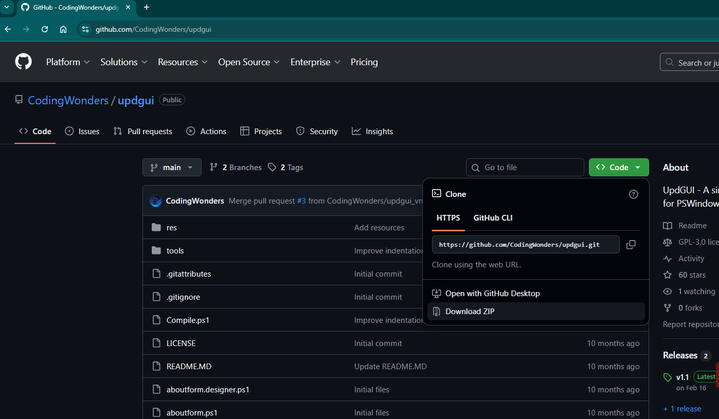This screenshot has width=719, height=419.
Task: Open the main branch selector dropdown
Action: click(x=172, y=167)
